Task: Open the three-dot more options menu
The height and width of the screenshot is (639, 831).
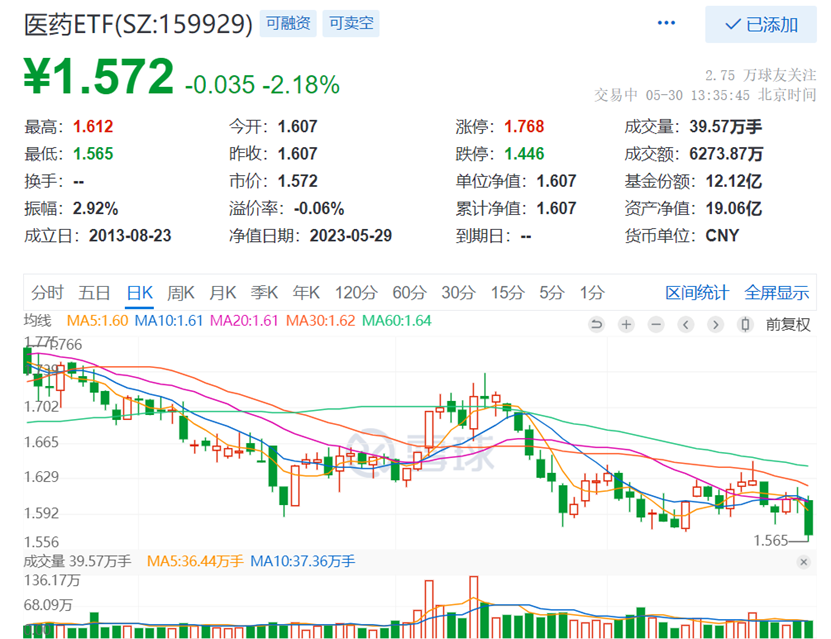Action: tap(666, 23)
